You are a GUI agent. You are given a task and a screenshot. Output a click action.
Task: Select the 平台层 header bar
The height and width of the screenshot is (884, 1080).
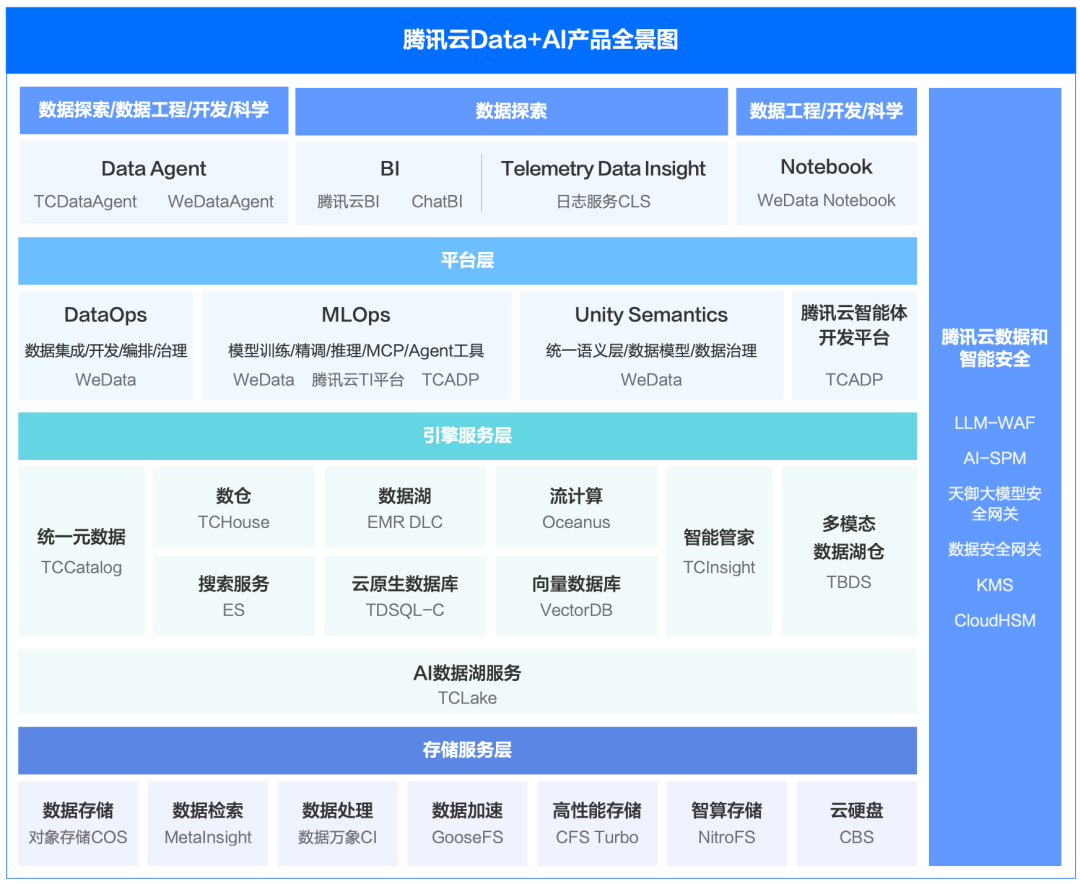pyautogui.click(x=467, y=260)
